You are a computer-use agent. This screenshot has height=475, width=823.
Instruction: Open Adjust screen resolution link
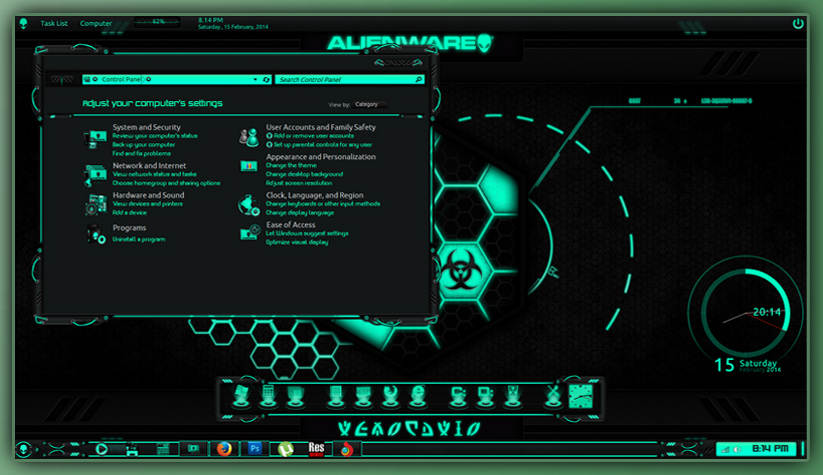[x=299, y=183]
